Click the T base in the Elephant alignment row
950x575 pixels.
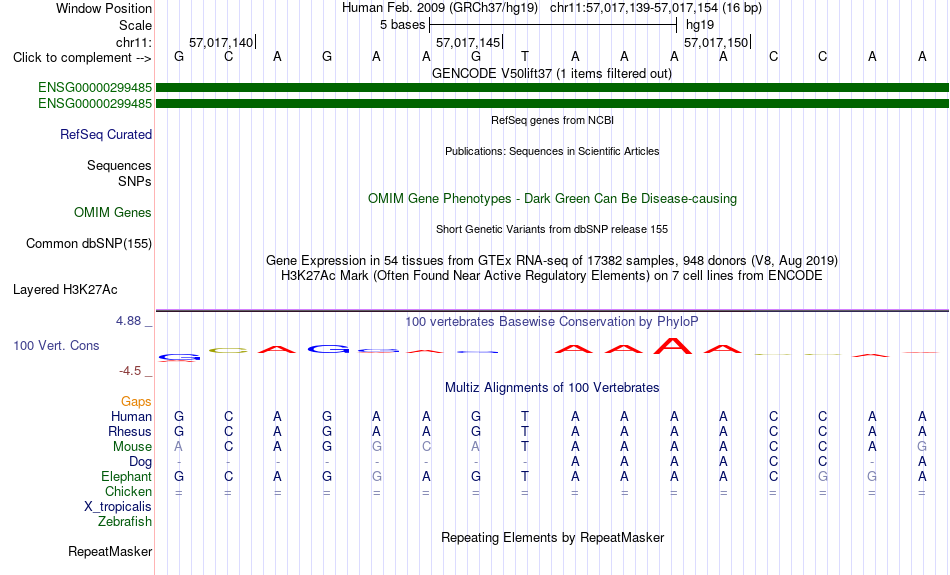(x=525, y=477)
